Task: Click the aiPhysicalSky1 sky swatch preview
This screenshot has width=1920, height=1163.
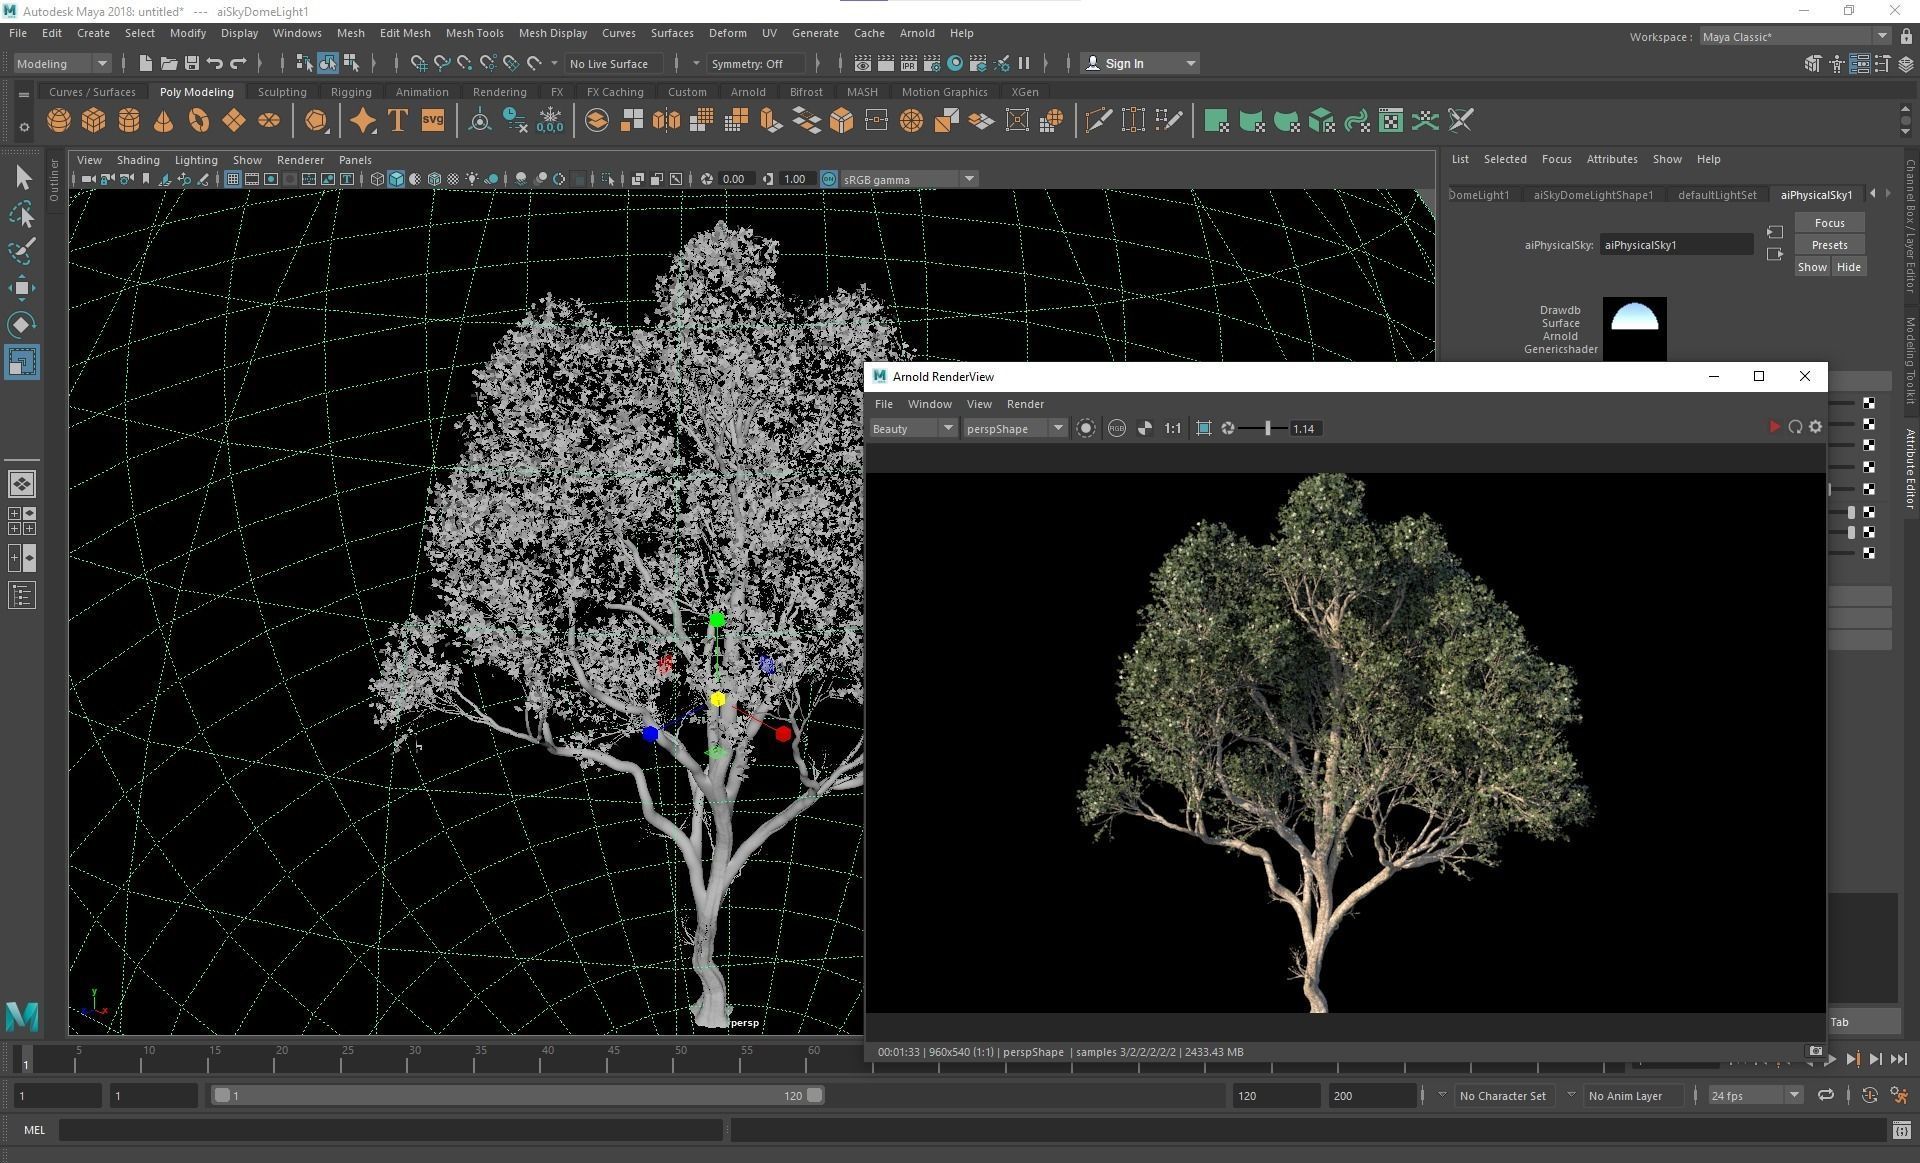Action: pos(1634,328)
